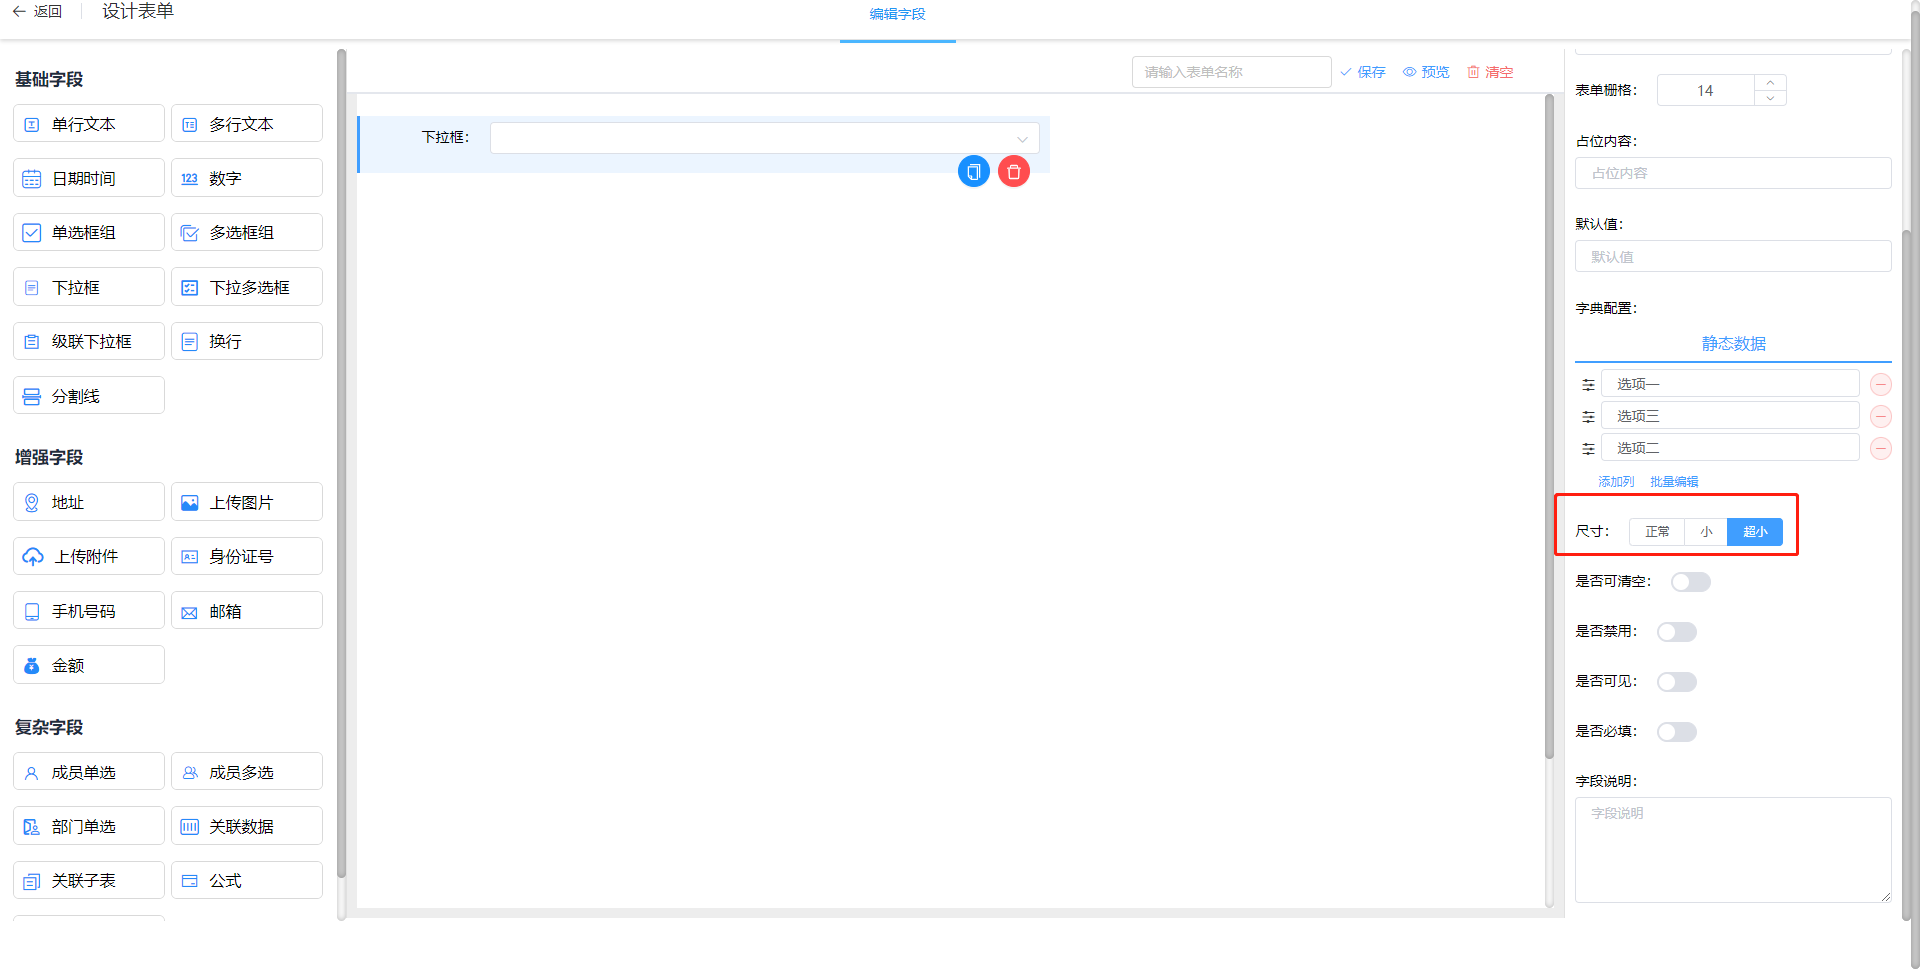Viewport: 1920px width, 969px height.
Task: Add a 数字 field
Action: tap(247, 178)
